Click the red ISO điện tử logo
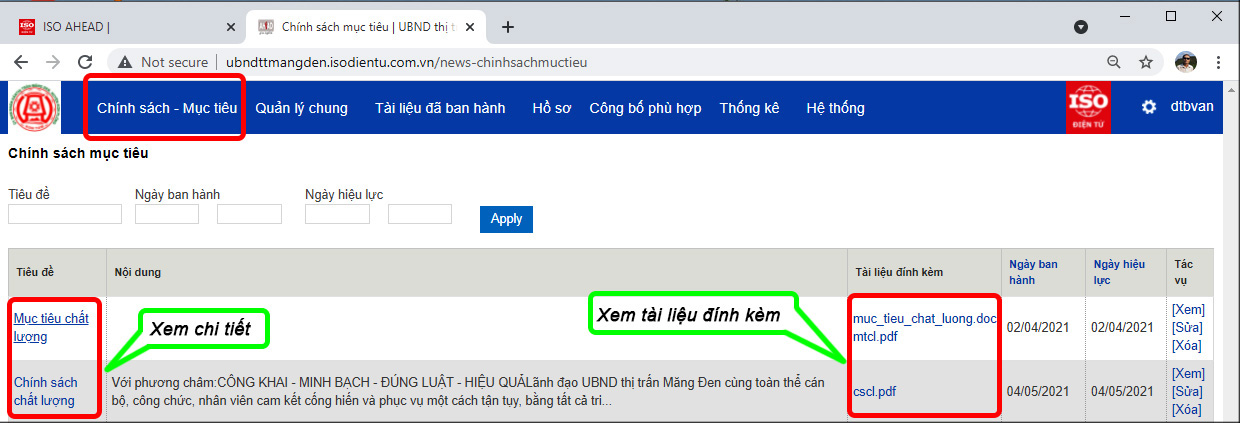The image size is (1240, 423). tap(1088, 108)
